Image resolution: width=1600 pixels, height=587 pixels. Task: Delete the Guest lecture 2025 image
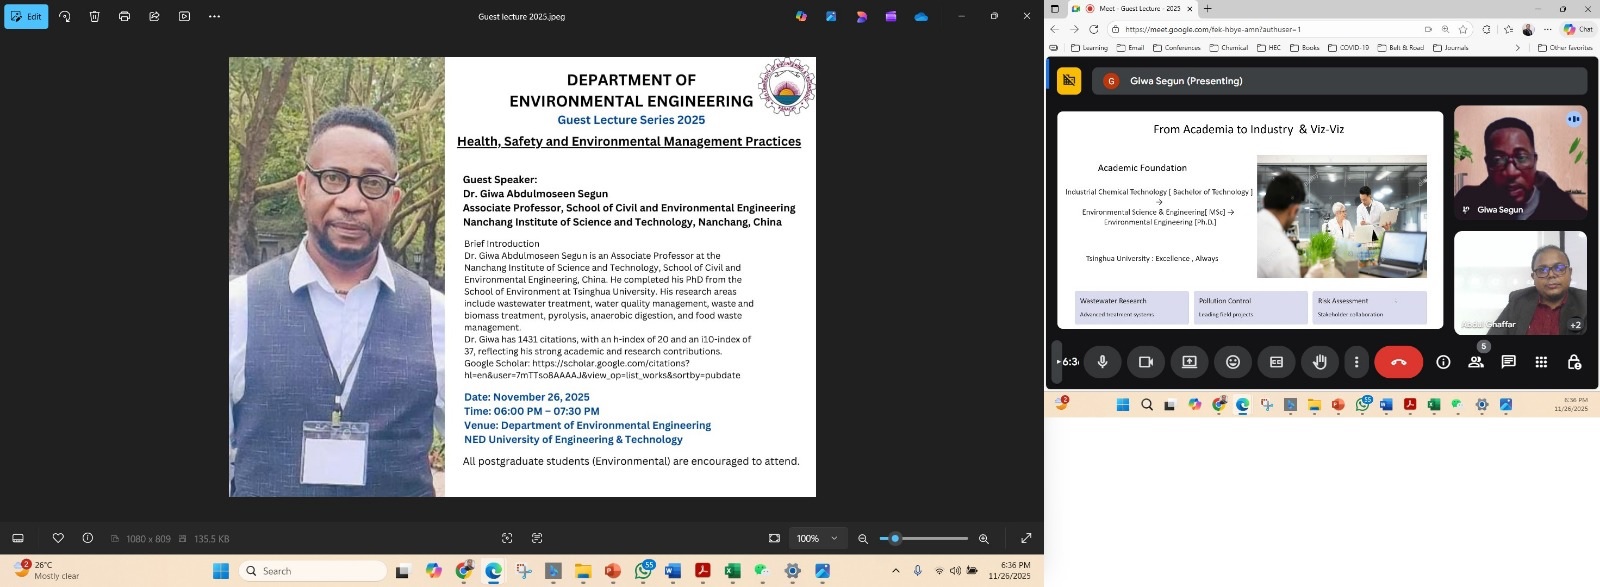point(94,17)
